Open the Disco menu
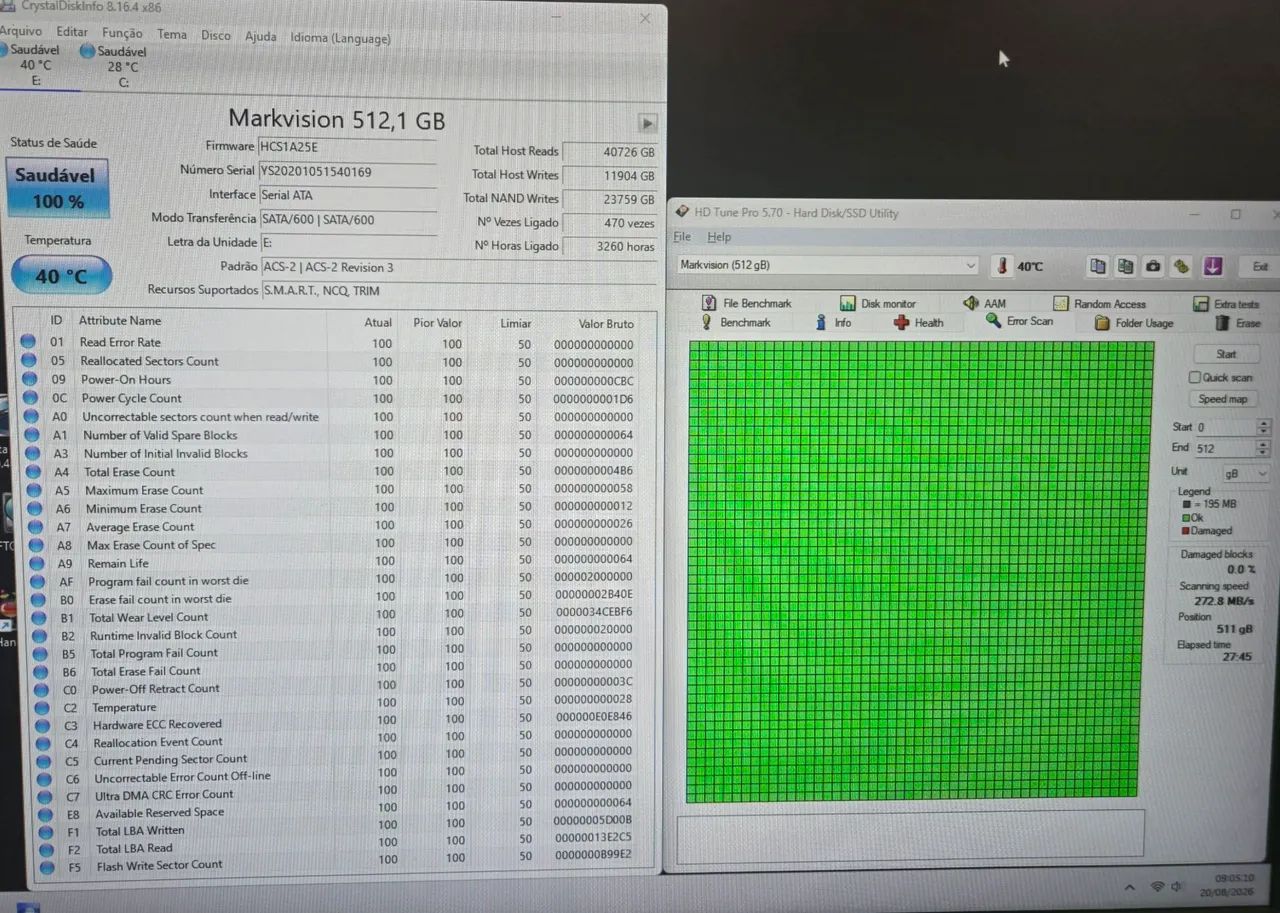This screenshot has height=913, width=1280. tap(216, 35)
